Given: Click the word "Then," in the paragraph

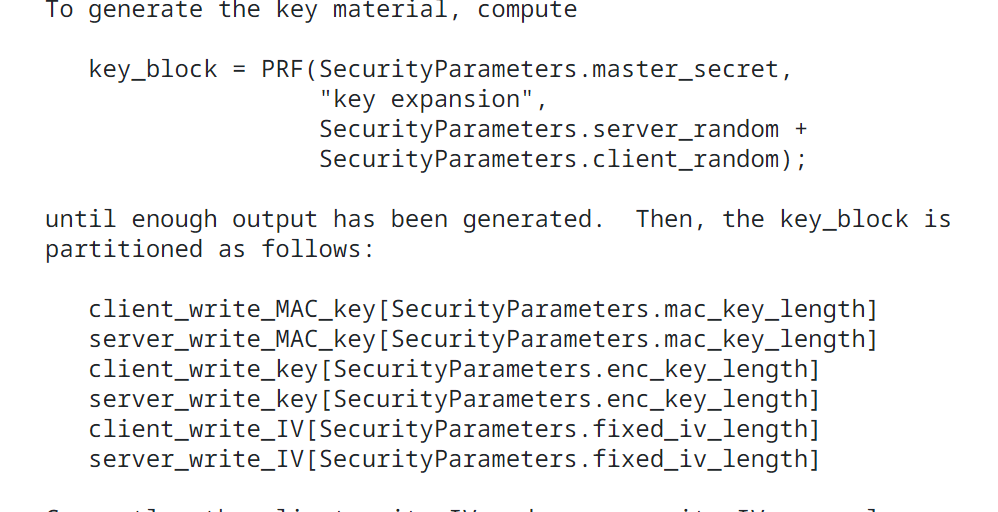Looking at the screenshot, I should (672, 219).
